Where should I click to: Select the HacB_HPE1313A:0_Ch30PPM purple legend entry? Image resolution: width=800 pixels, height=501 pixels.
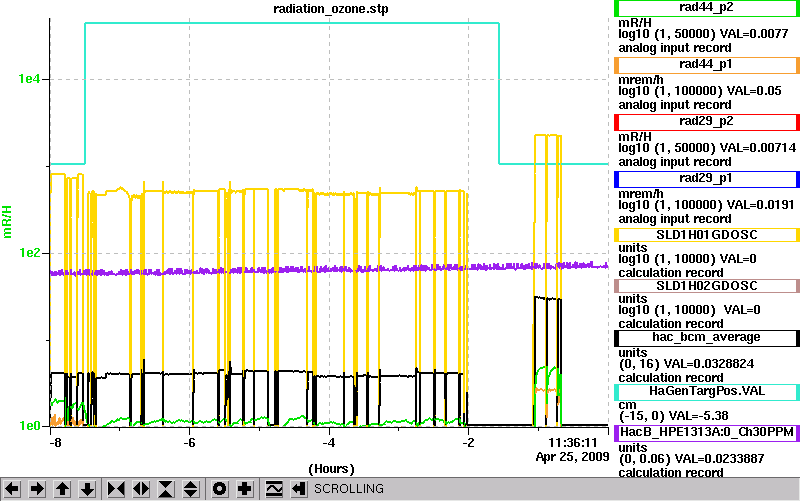pyautogui.click(x=707, y=433)
